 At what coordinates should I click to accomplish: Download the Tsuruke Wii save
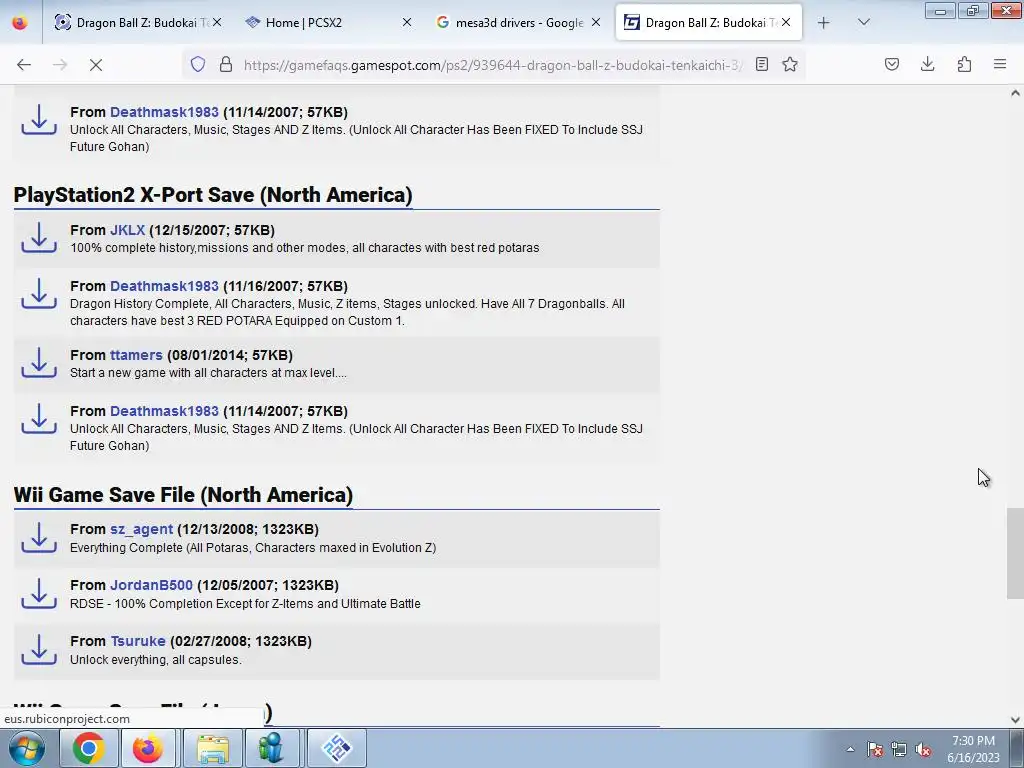39,649
